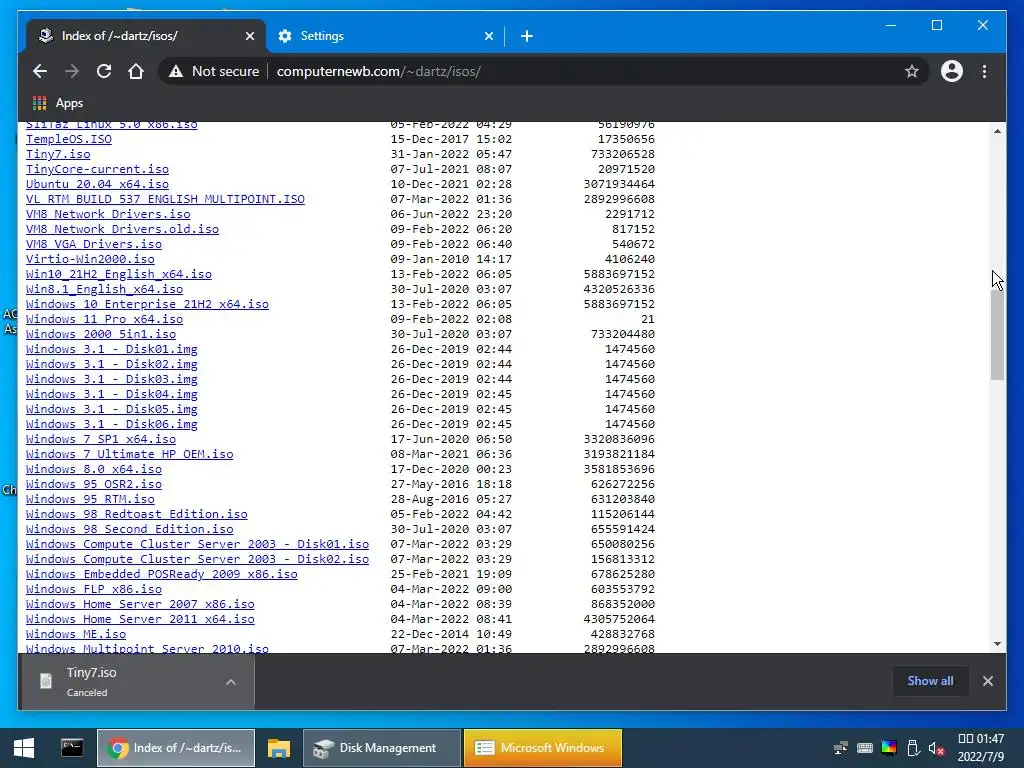The width and height of the screenshot is (1024, 768).
Task: Open Chrome's three-dot menu
Action: (x=984, y=71)
